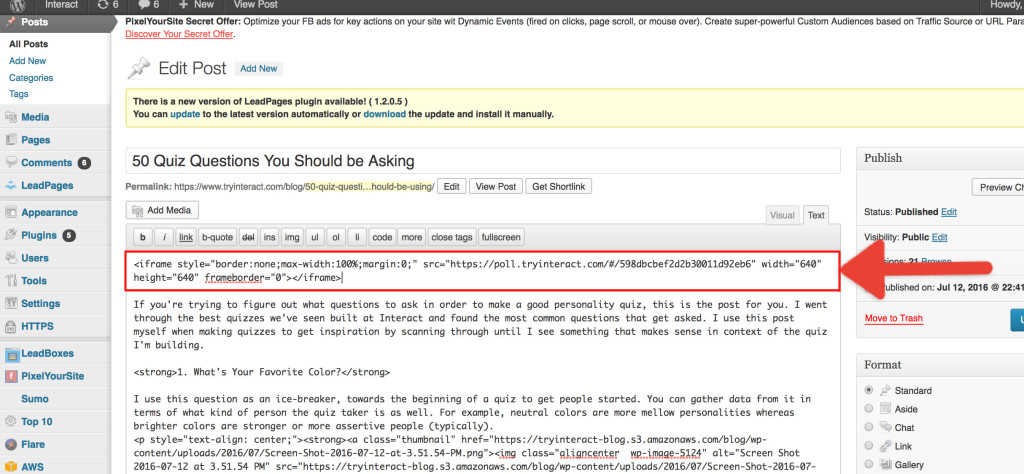The image size is (1024, 474).
Task: Click the AWS icon in sidebar
Action: 11,467
